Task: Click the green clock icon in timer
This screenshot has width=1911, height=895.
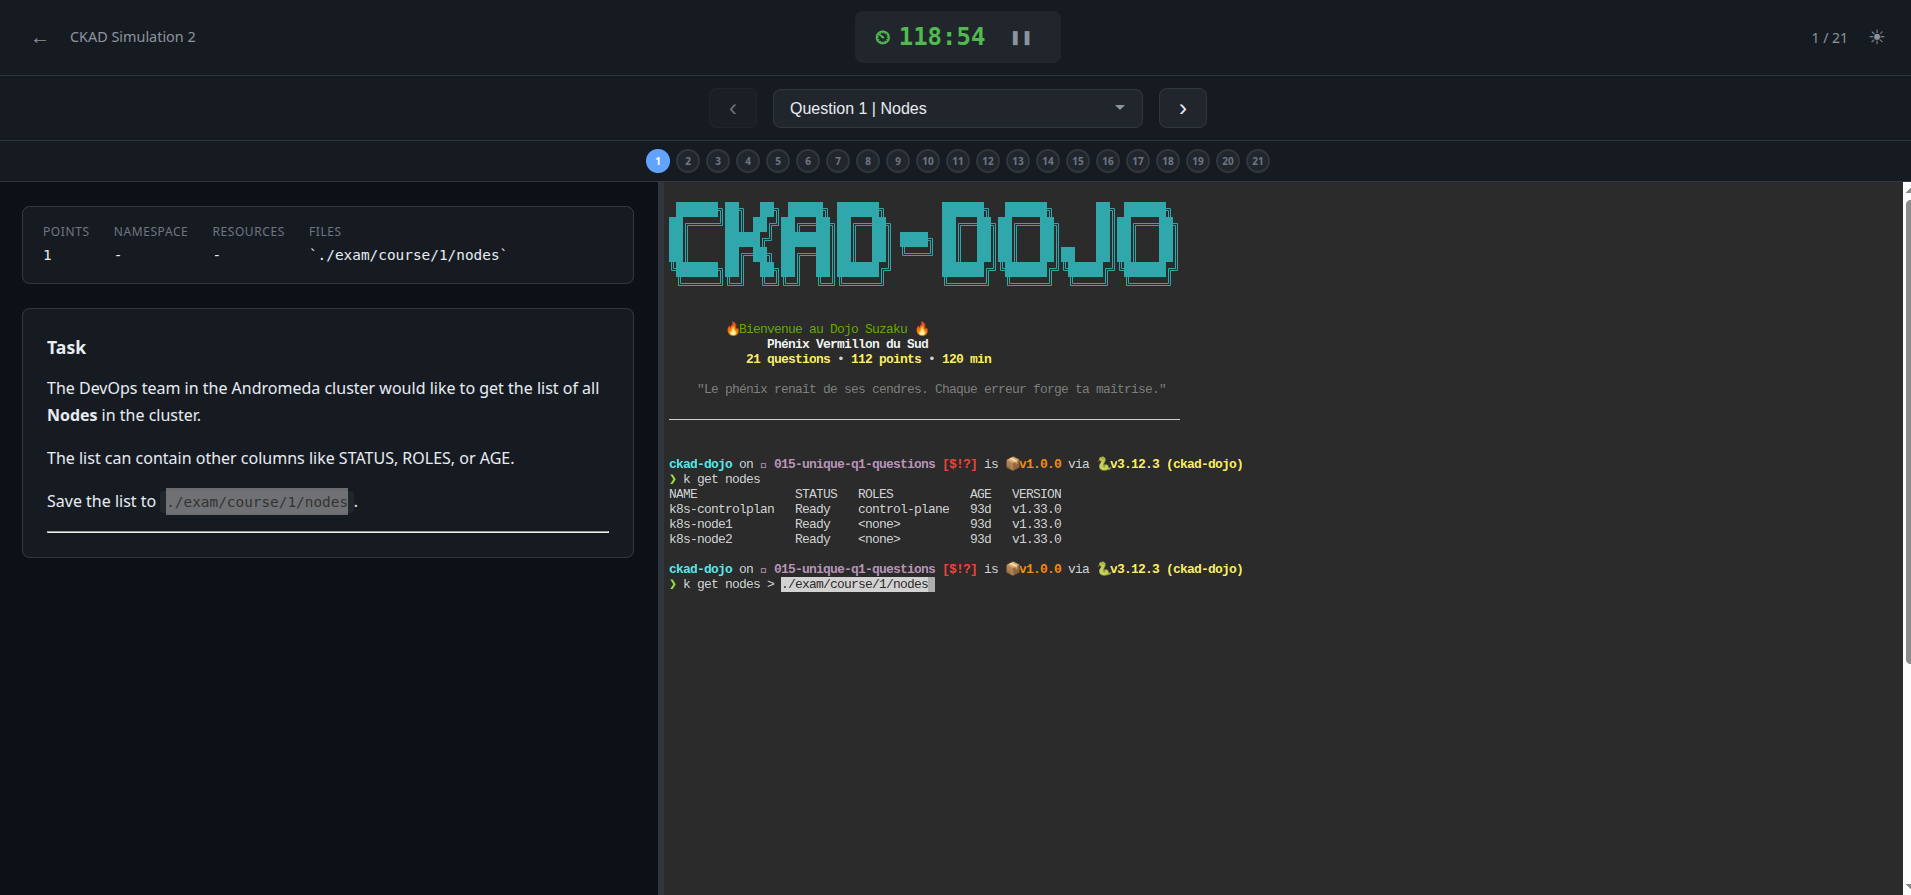Action: coord(882,37)
